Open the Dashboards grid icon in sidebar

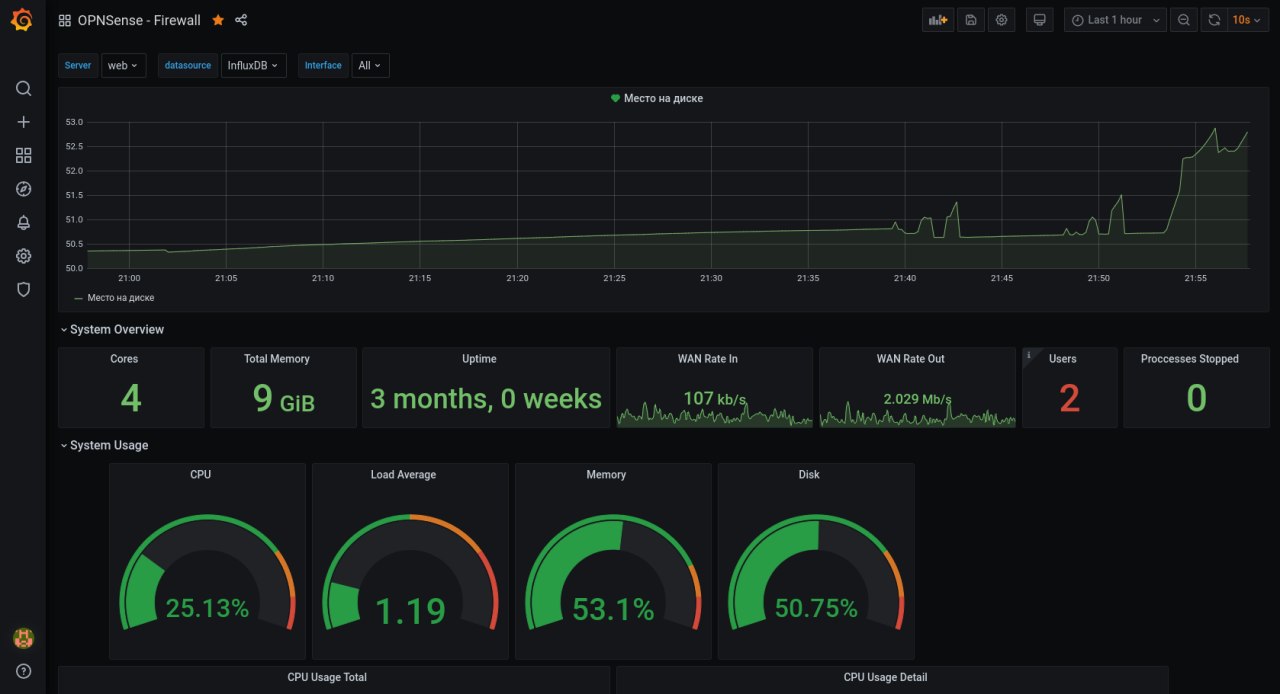23,155
